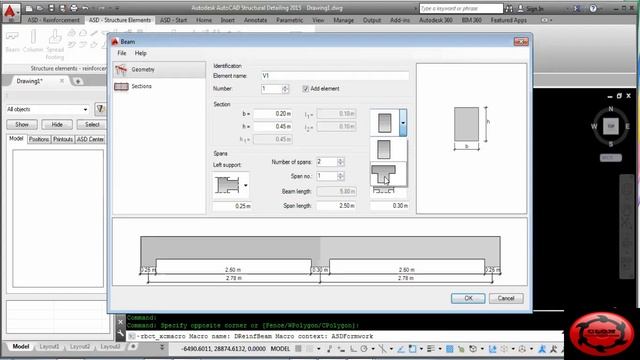
Task: Close the command line with its X icon
Action: [120, 322]
